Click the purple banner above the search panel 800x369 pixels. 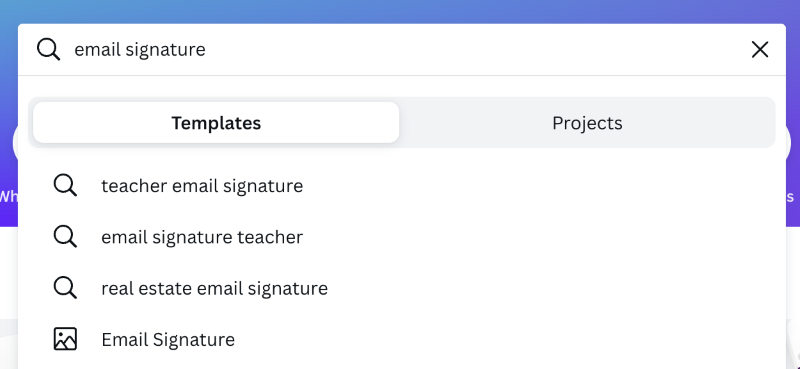[400, 11]
